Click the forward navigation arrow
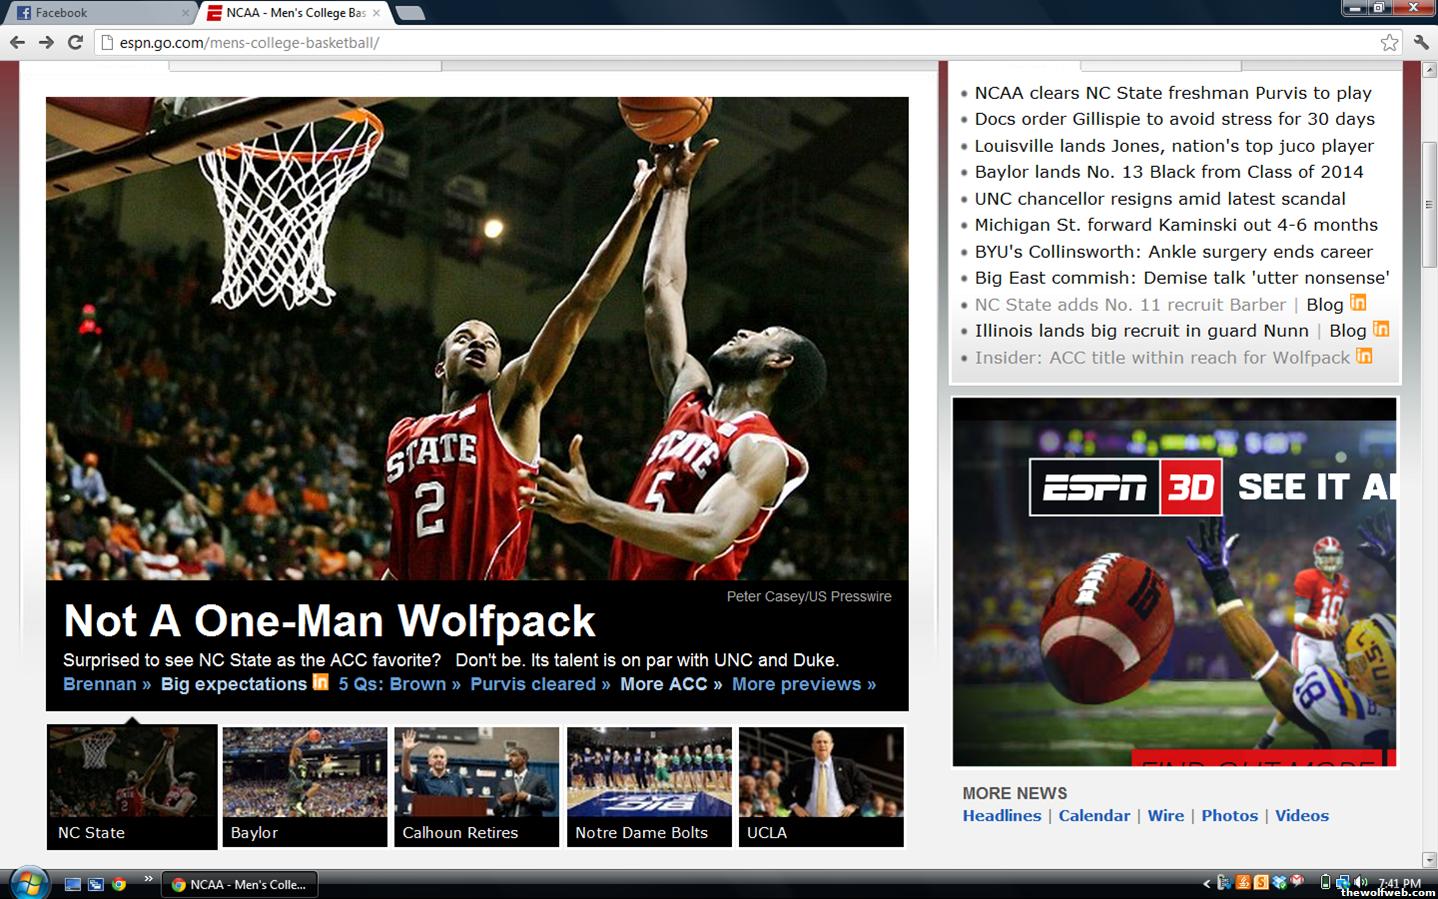 pyautogui.click(x=46, y=42)
